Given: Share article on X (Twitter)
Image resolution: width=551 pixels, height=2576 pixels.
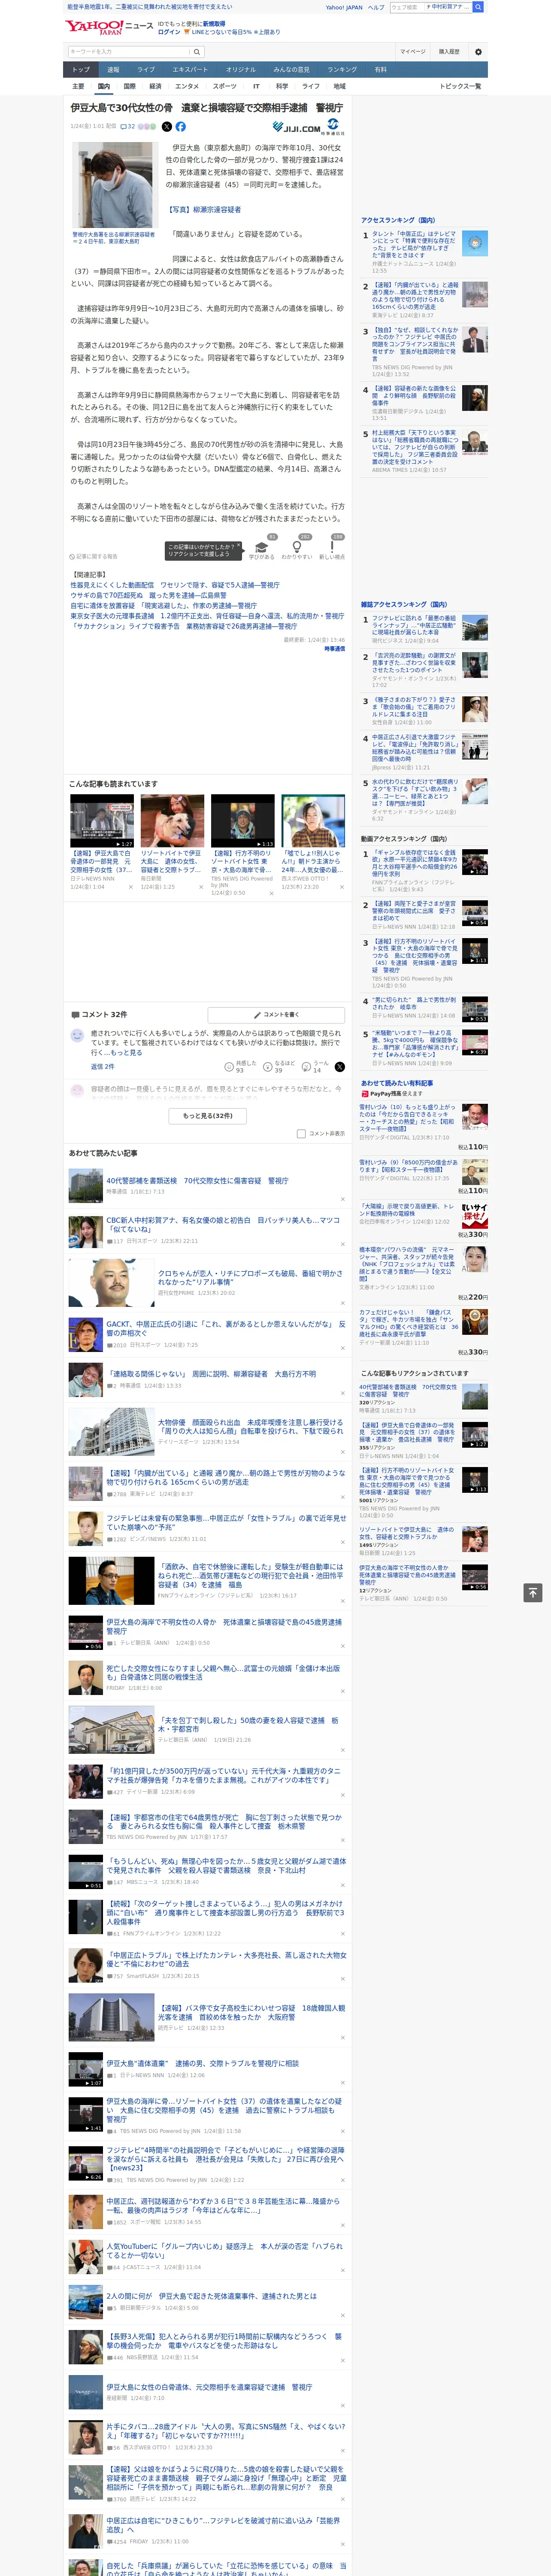Looking at the screenshot, I should [x=167, y=127].
